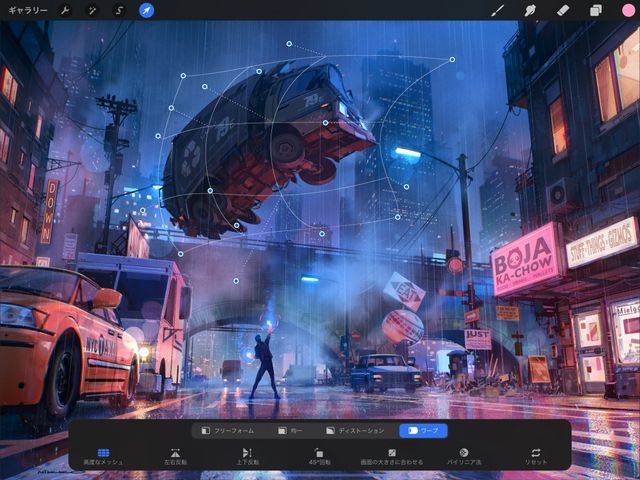This screenshot has width=640, height=480.
Task: Return to the ギャラリー gallery
Action: (x=28, y=10)
